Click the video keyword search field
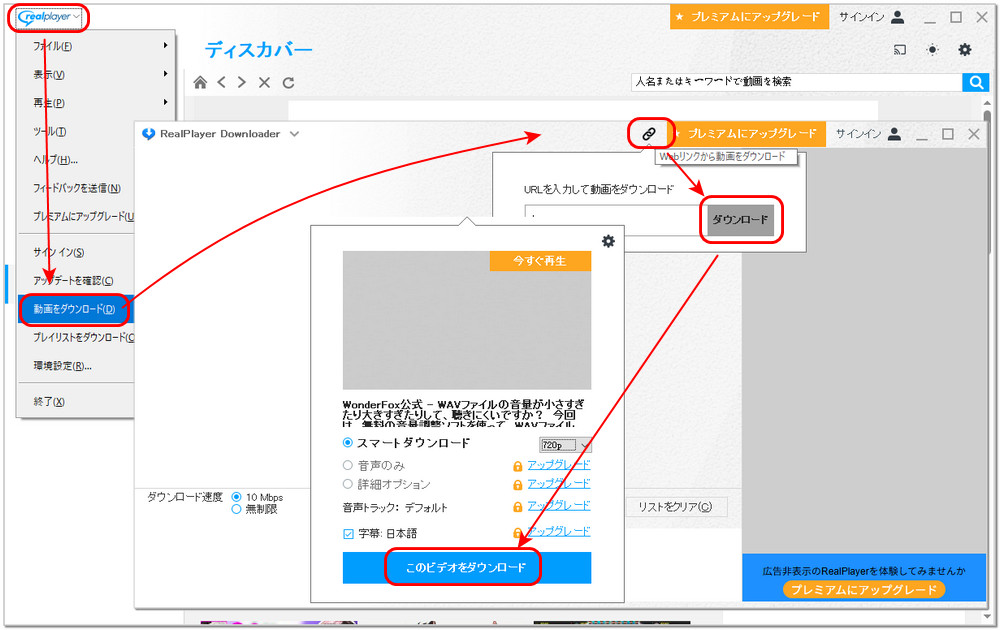 [x=797, y=82]
